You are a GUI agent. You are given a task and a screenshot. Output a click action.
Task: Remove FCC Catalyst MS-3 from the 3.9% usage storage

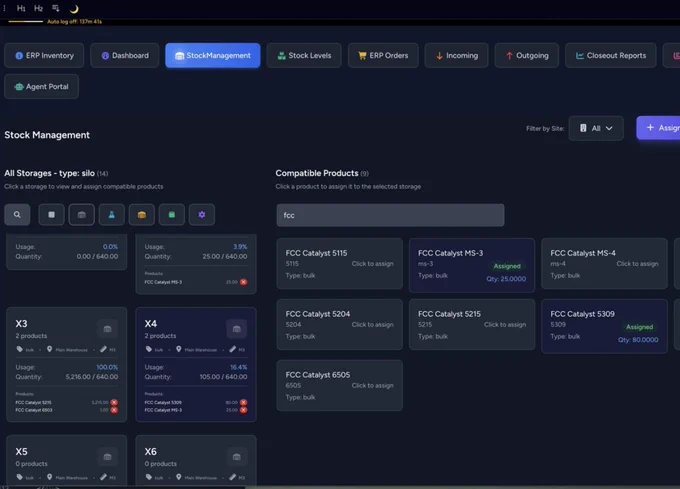tap(243, 282)
